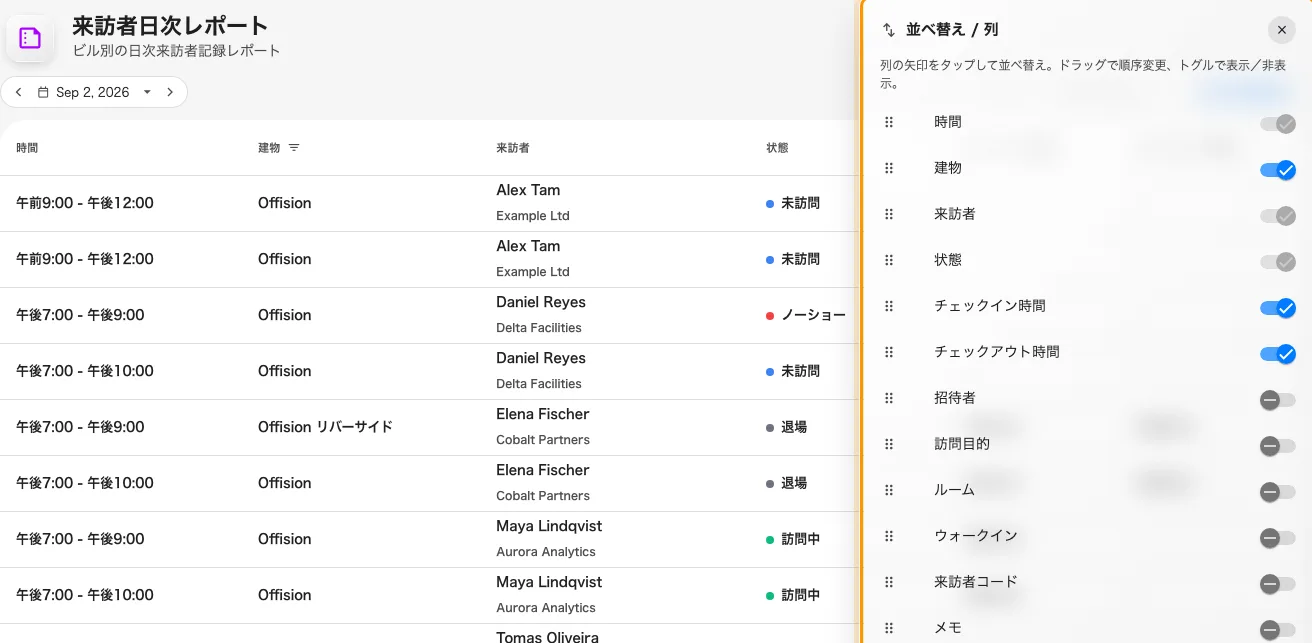Open the Sep 2, 2026 date picker
This screenshot has height=643, width=1312.
[x=94, y=92]
